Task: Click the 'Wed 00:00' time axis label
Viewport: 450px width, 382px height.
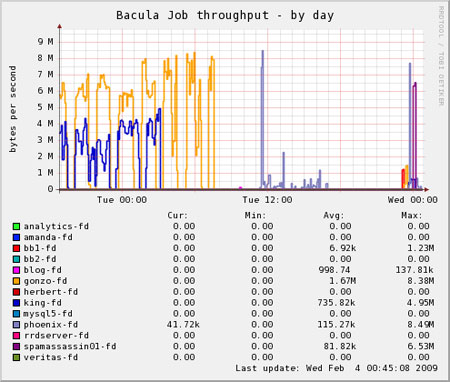Action: coord(413,200)
